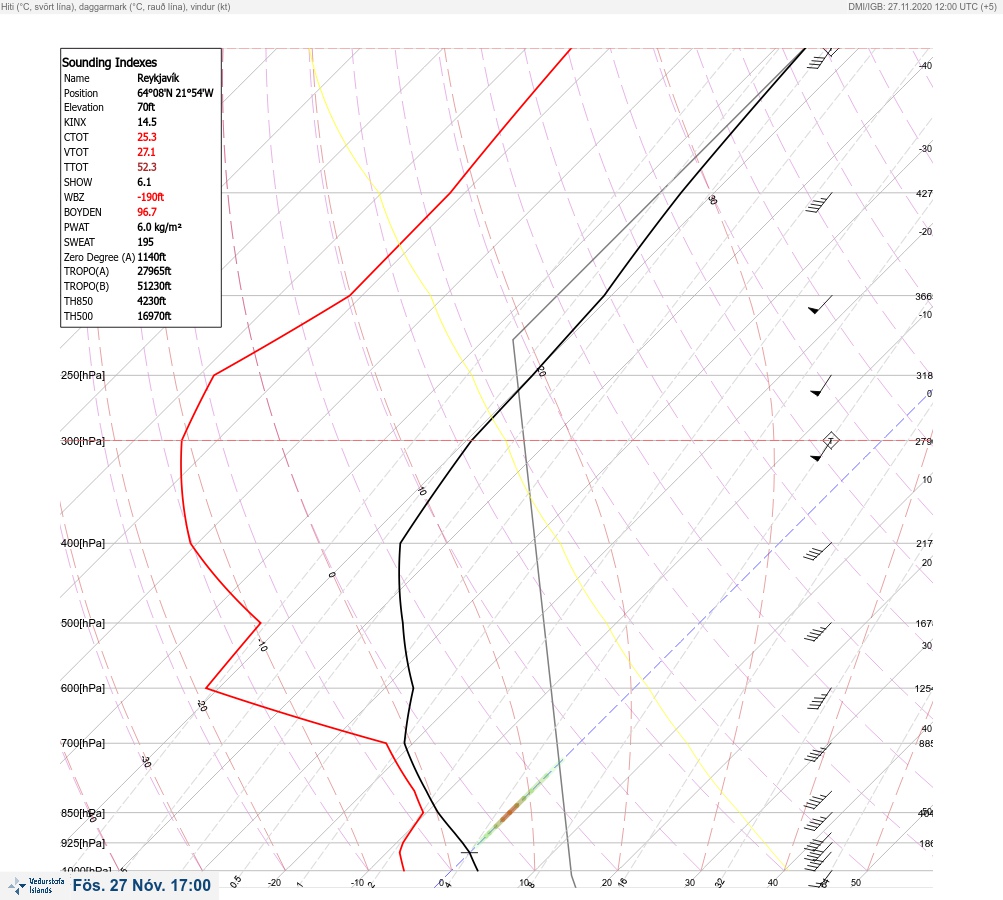This screenshot has height=900, width=1003.
Task: Click the black temperature curve at 400 hPa
Action: point(400,544)
